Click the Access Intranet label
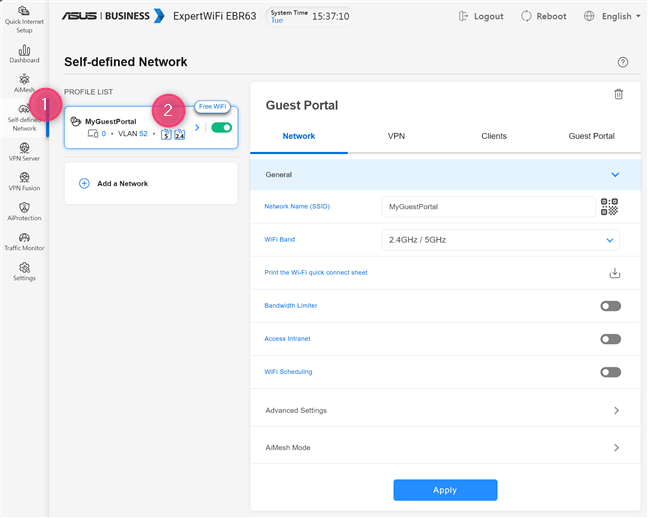This screenshot has height=518, width=648. click(x=287, y=339)
